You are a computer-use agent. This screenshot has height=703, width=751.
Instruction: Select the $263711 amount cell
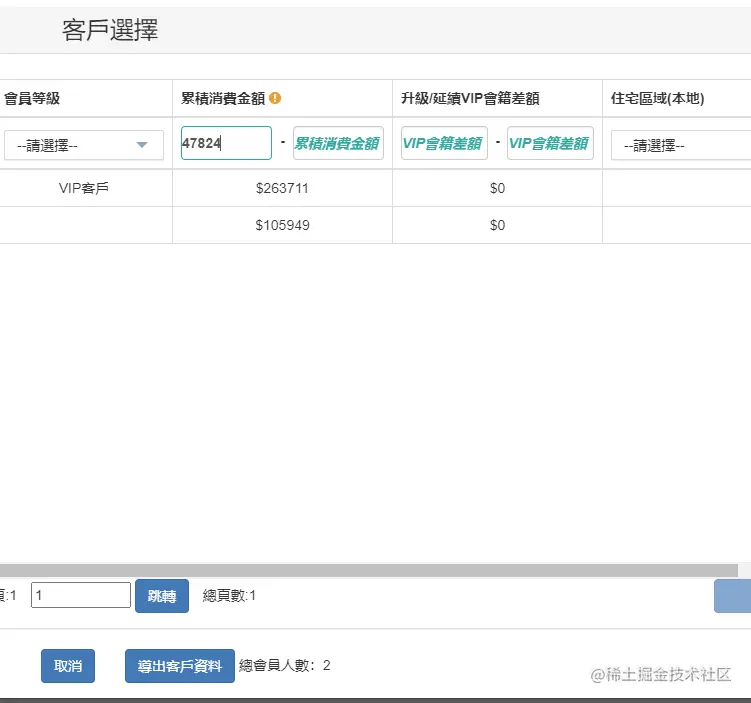tap(282, 188)
